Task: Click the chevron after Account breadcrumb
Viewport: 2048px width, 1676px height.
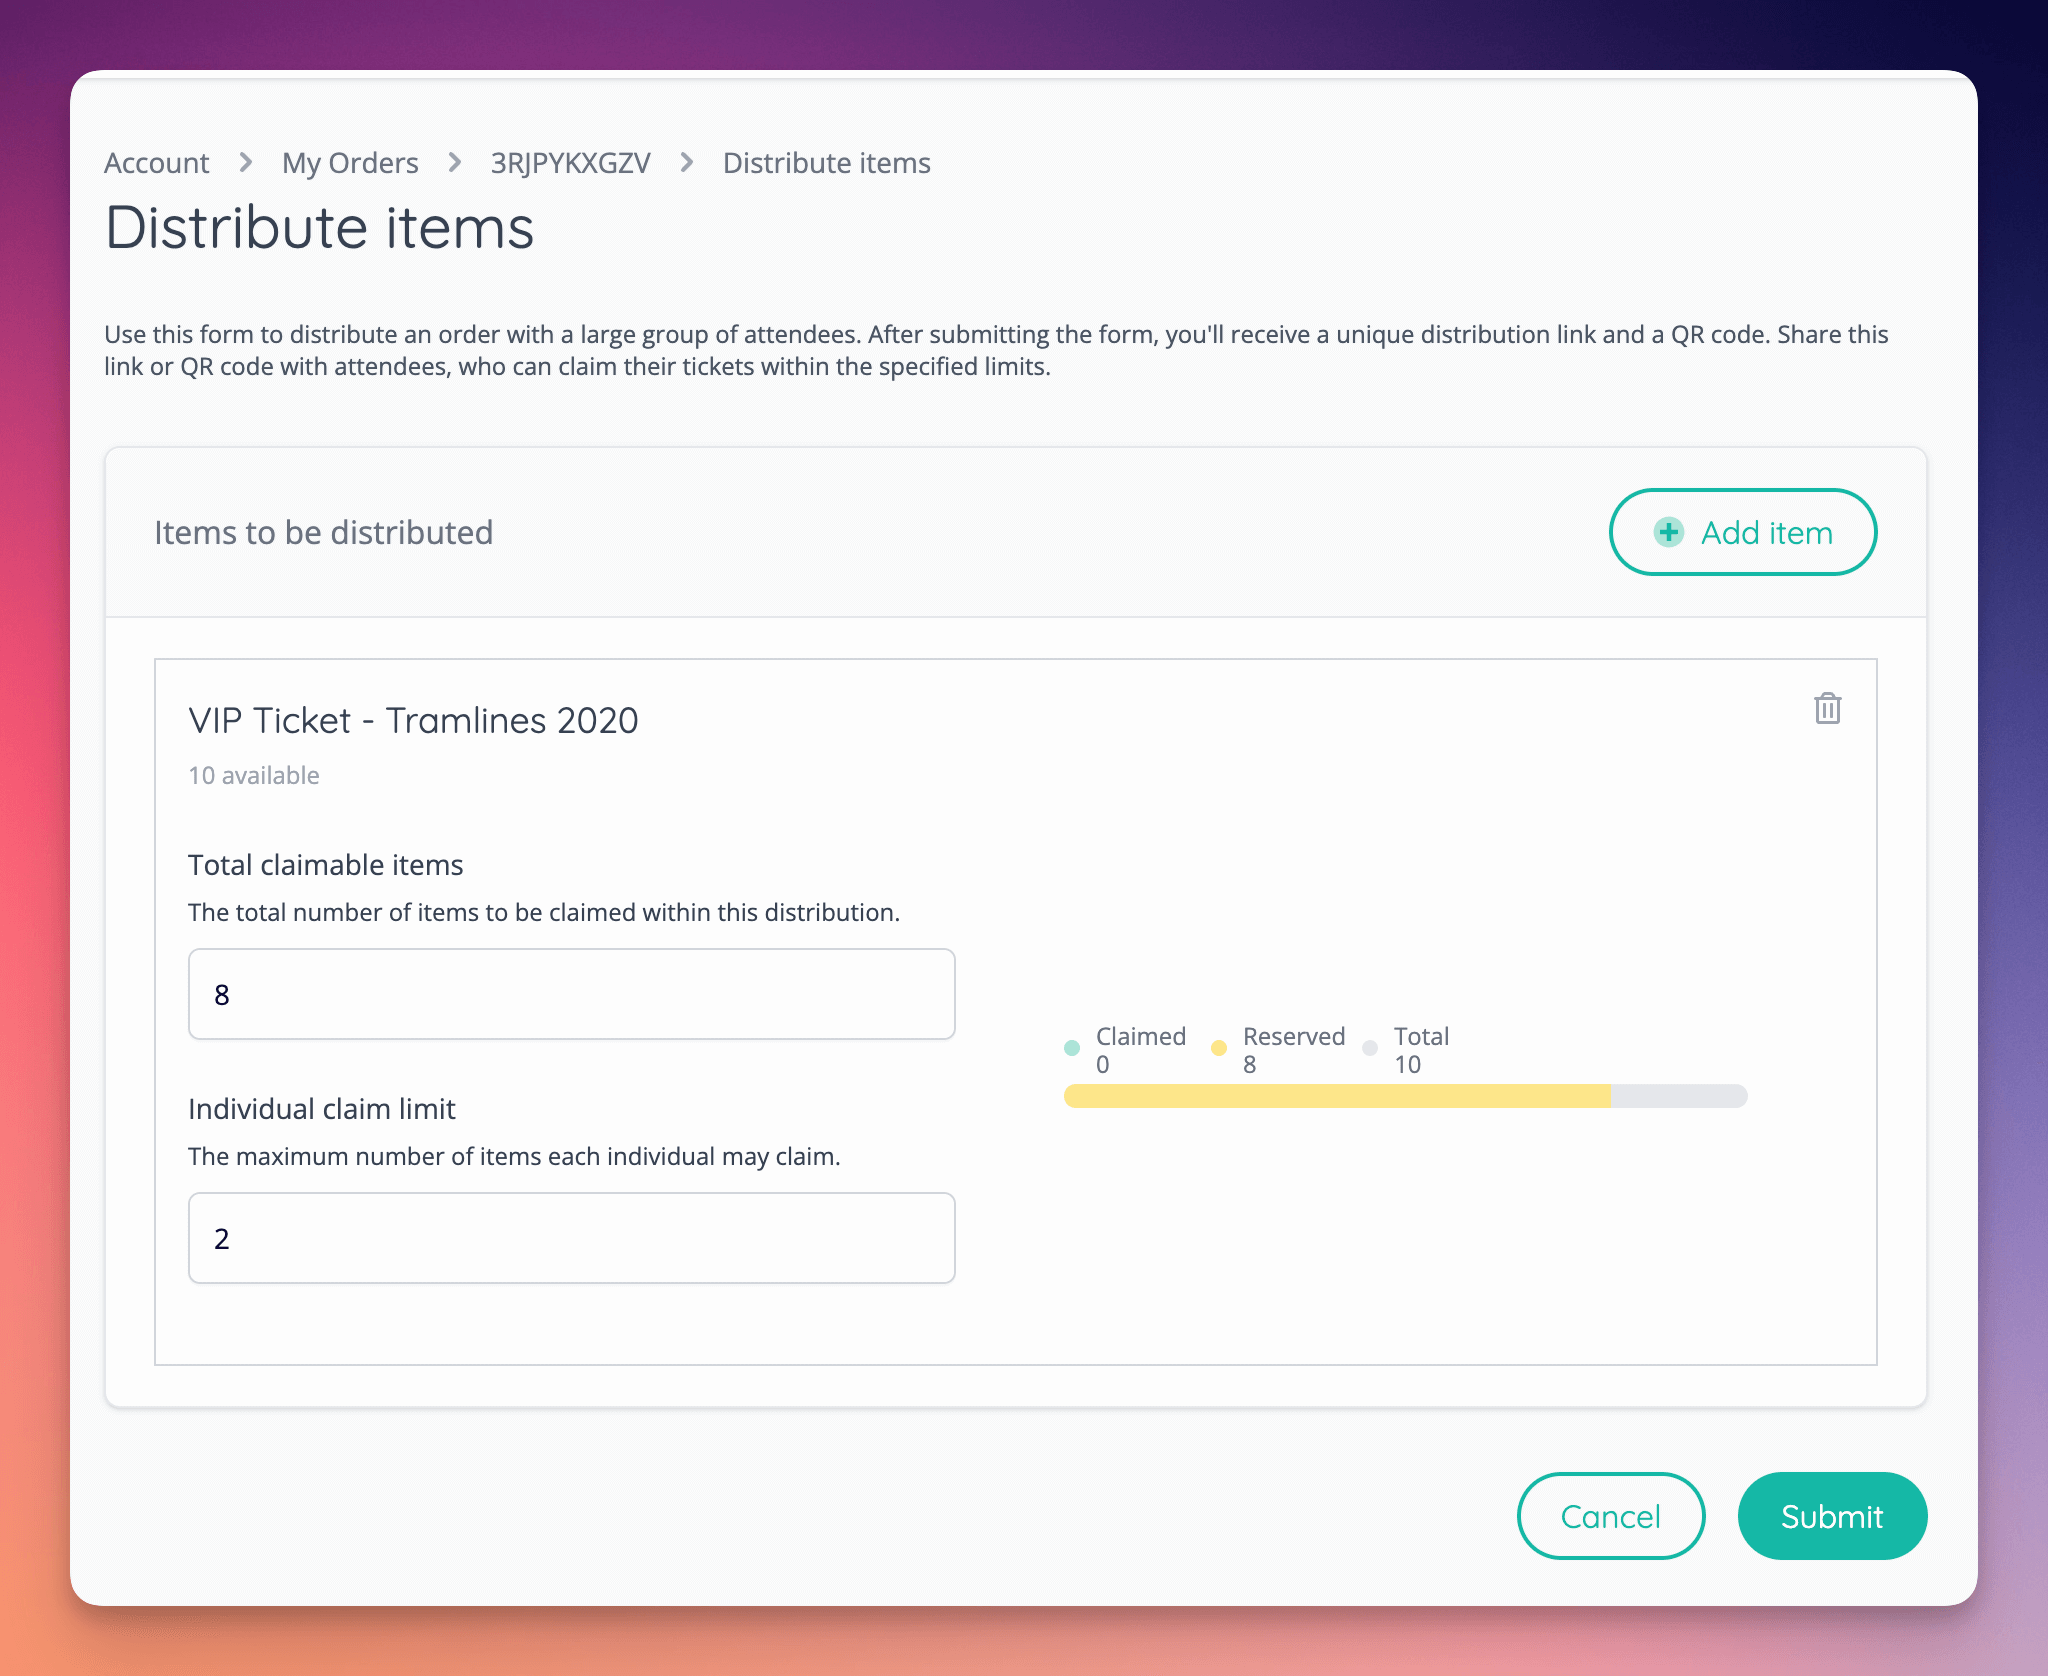Action: point(245,162)
